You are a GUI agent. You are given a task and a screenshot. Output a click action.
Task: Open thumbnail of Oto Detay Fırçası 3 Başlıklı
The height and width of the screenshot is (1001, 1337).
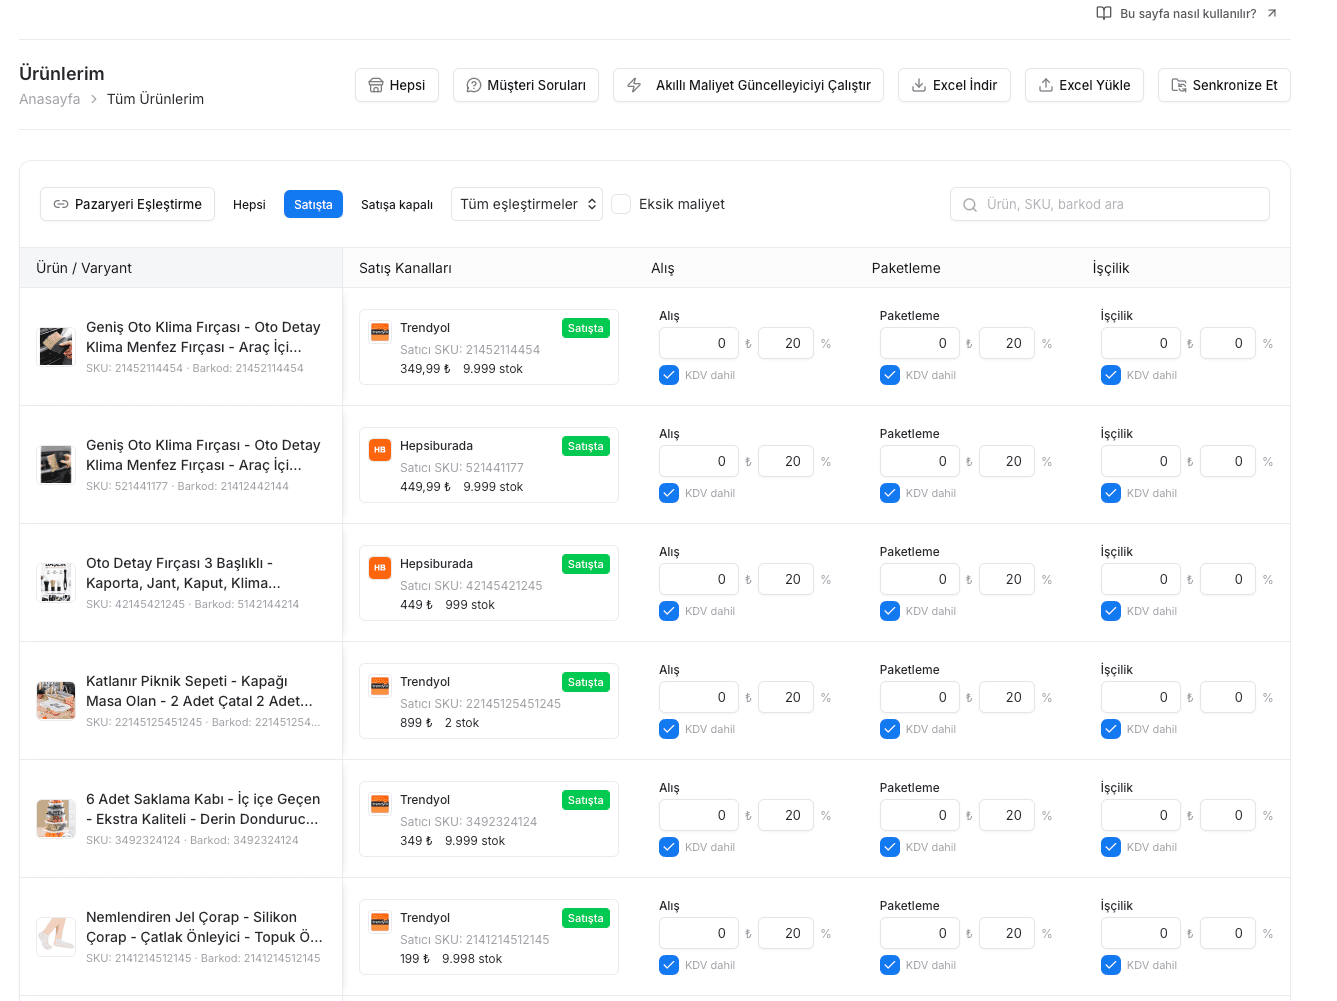(56, 583)
